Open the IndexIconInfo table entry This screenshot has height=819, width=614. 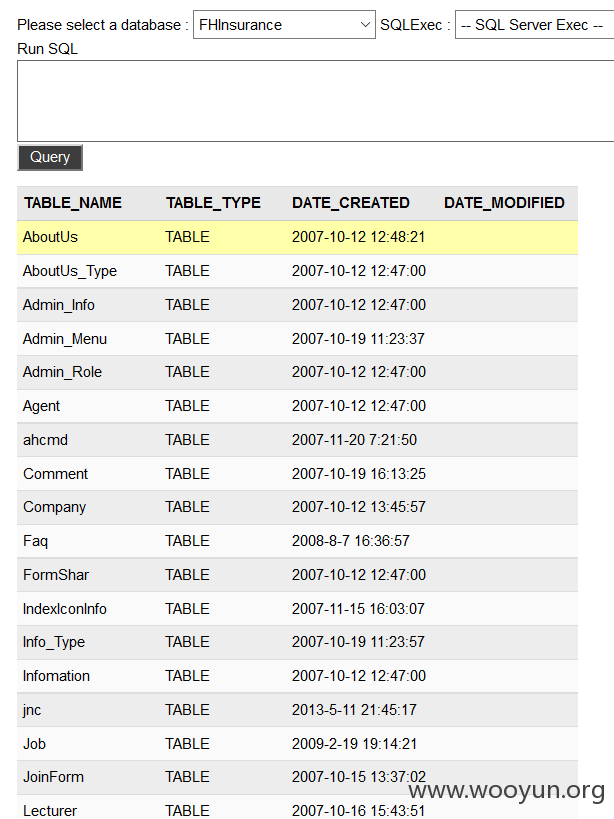click(65, 609)
